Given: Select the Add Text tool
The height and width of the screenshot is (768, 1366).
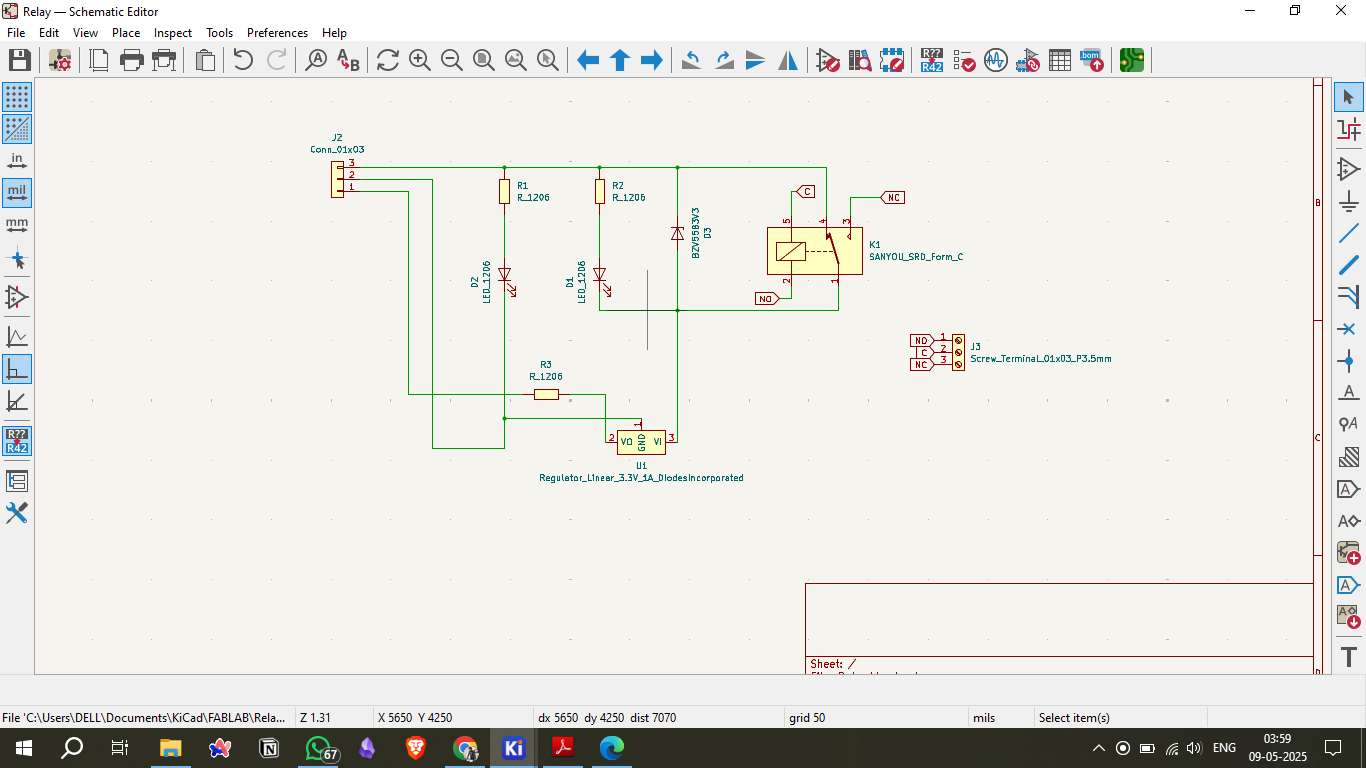Looking at the screenshot, I should 1349,657.
